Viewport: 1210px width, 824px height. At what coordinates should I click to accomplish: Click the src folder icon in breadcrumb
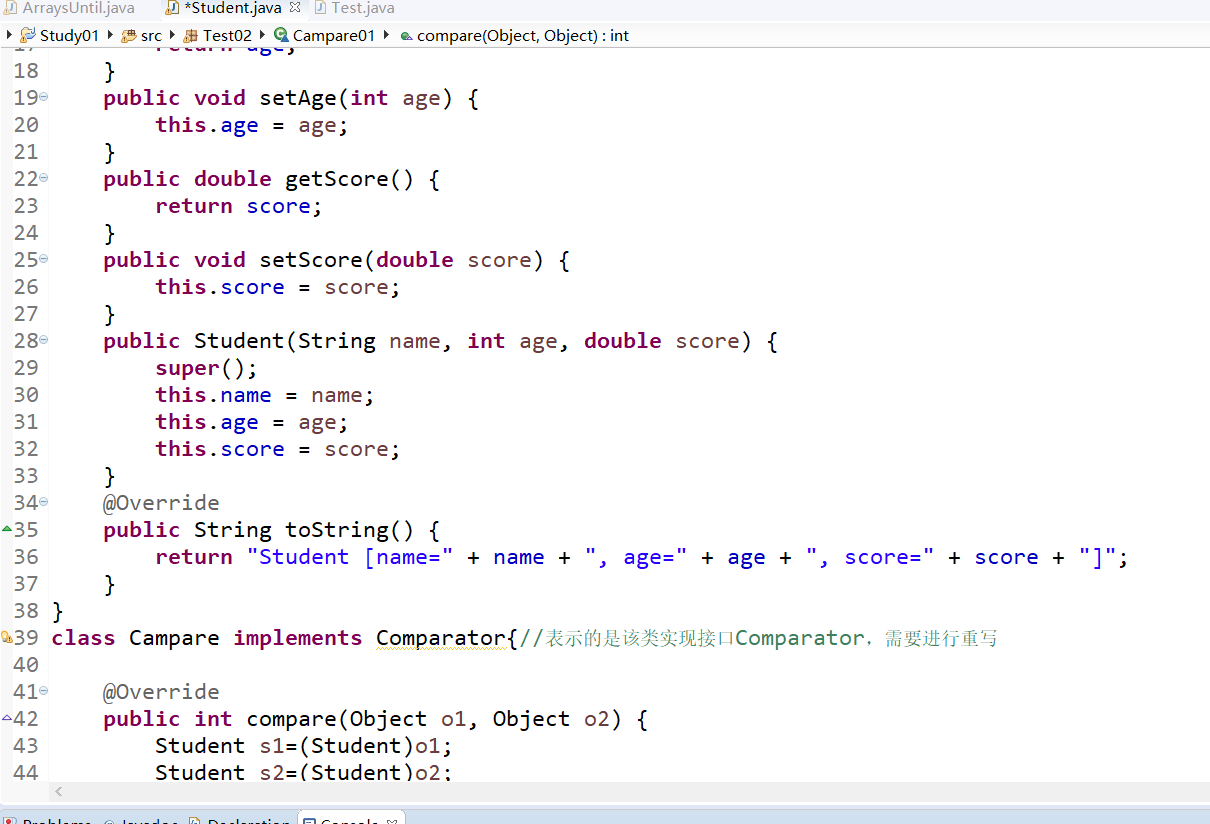click(x=129, y=35)
